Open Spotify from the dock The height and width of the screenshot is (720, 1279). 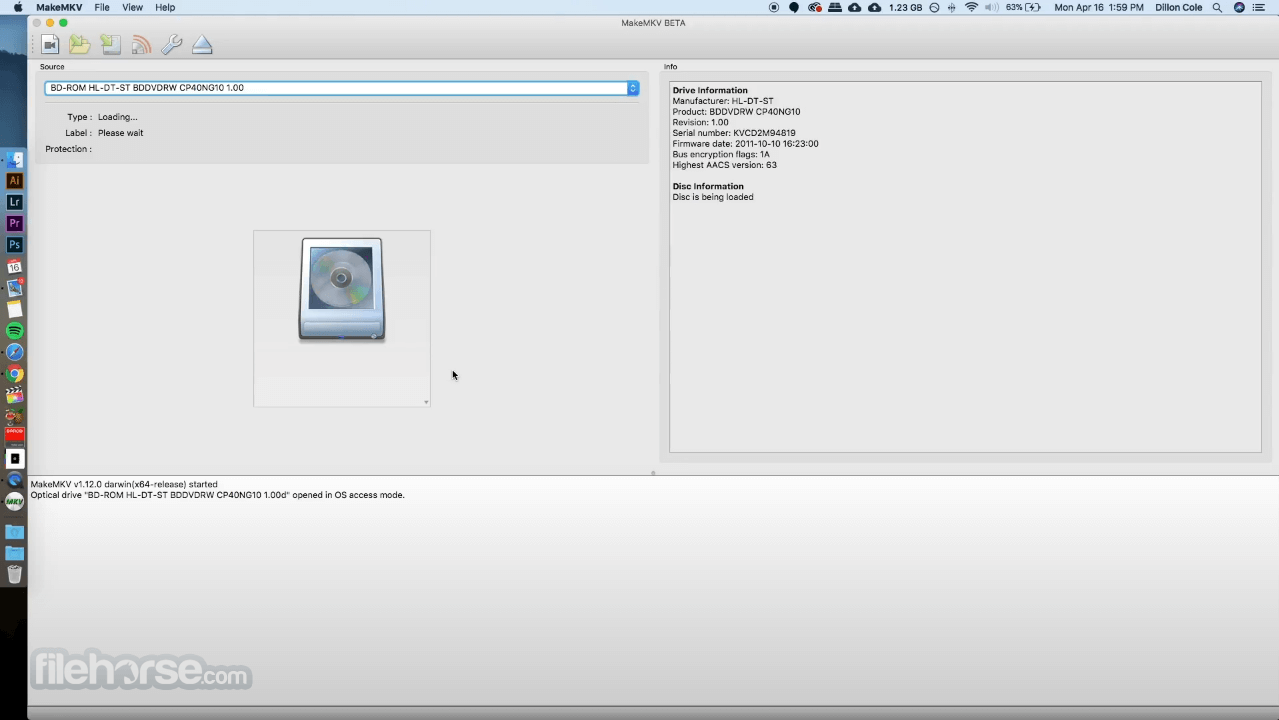(x=14, y=331)
